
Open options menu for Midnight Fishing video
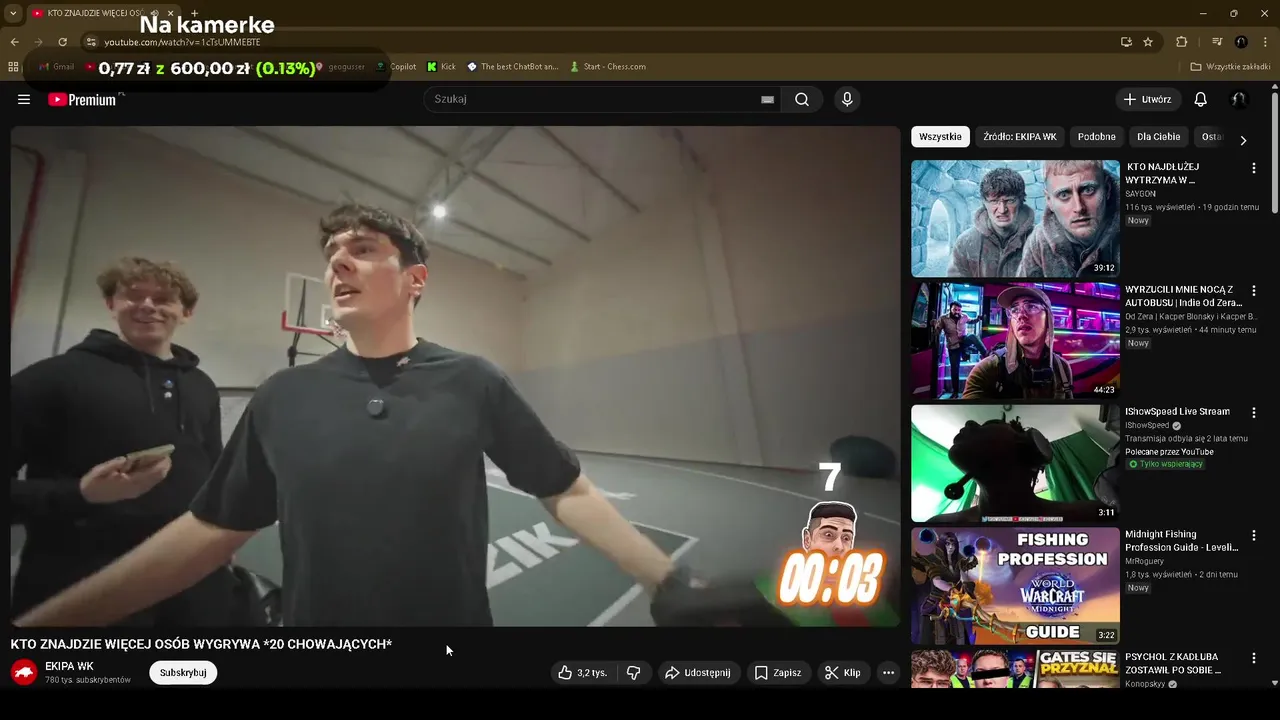pyautogui.click(x=1254, y=535)
